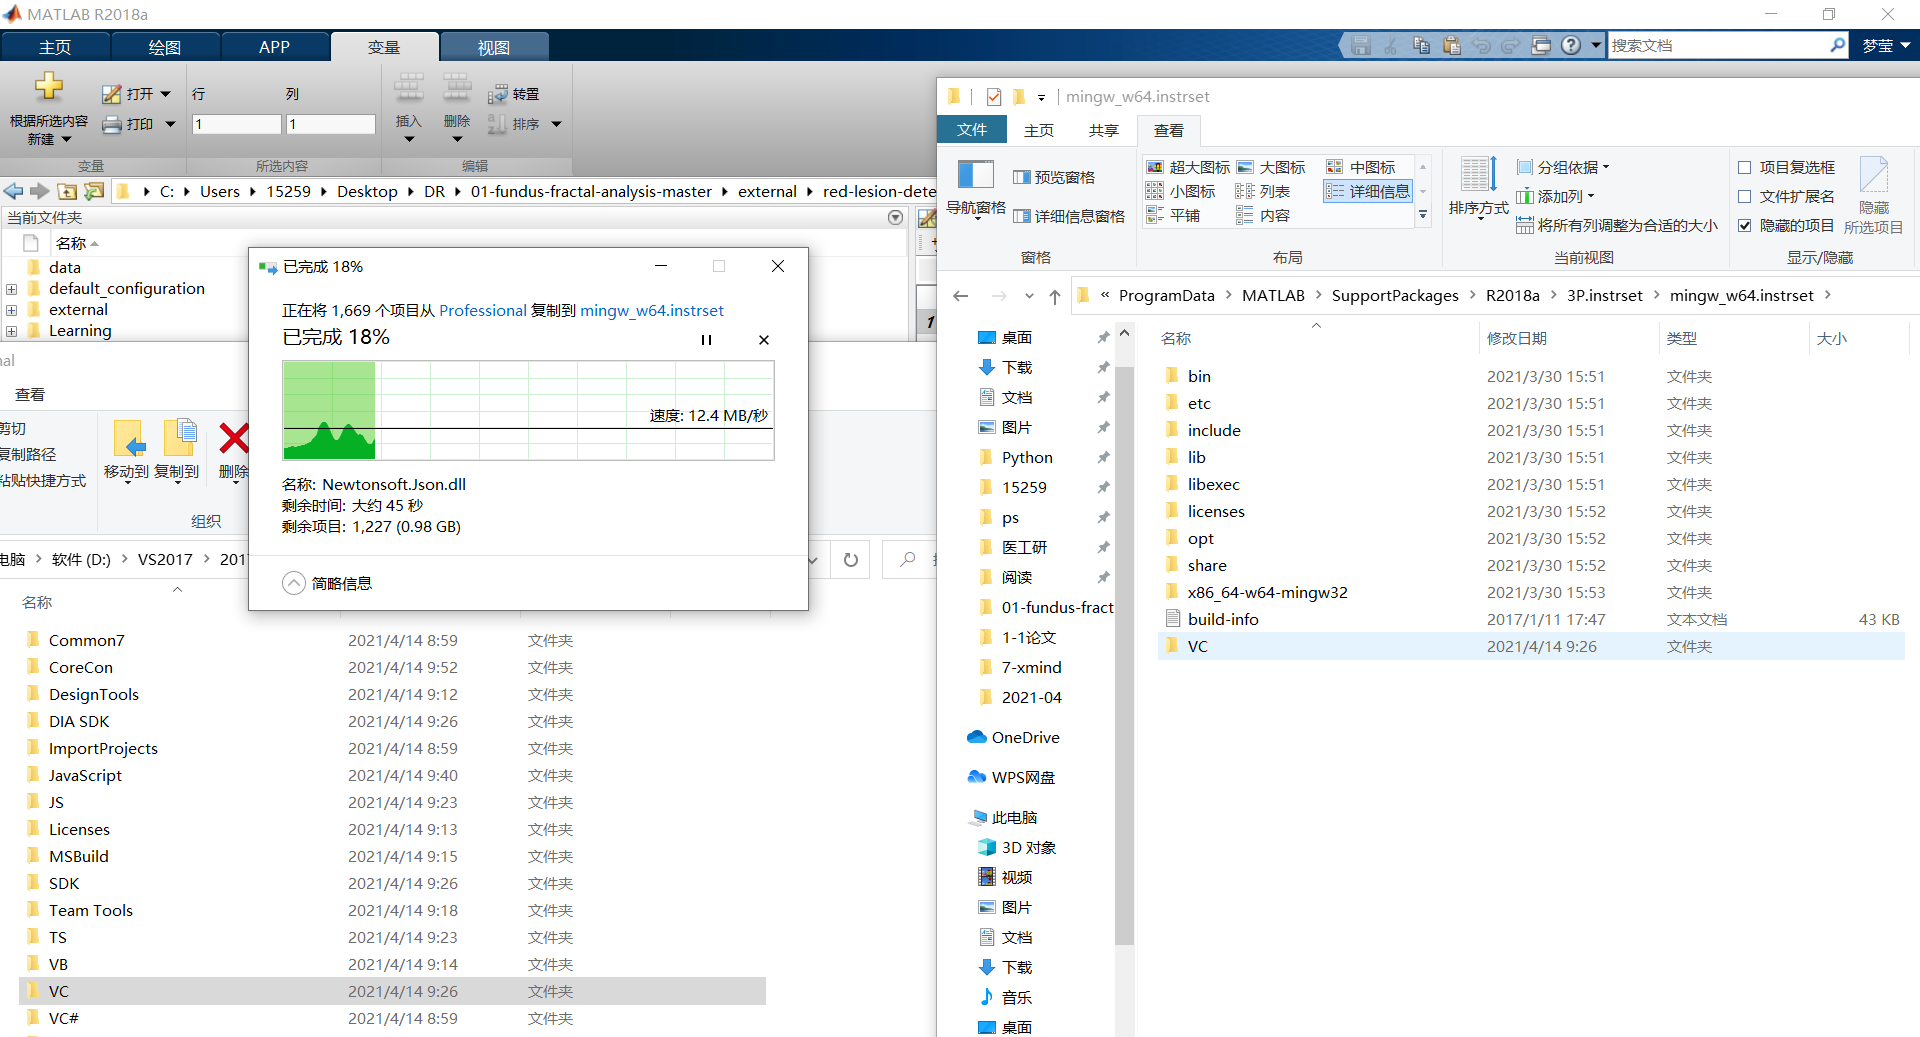Open the 添加列 dropdown
This screenshot has width=1920, height=1037.
(x=1555, y=196)
